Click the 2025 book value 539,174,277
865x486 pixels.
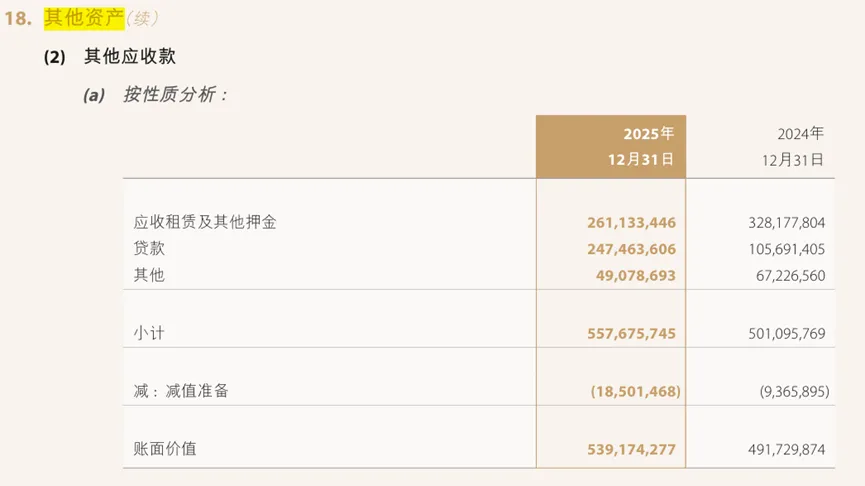pos(631,450)
